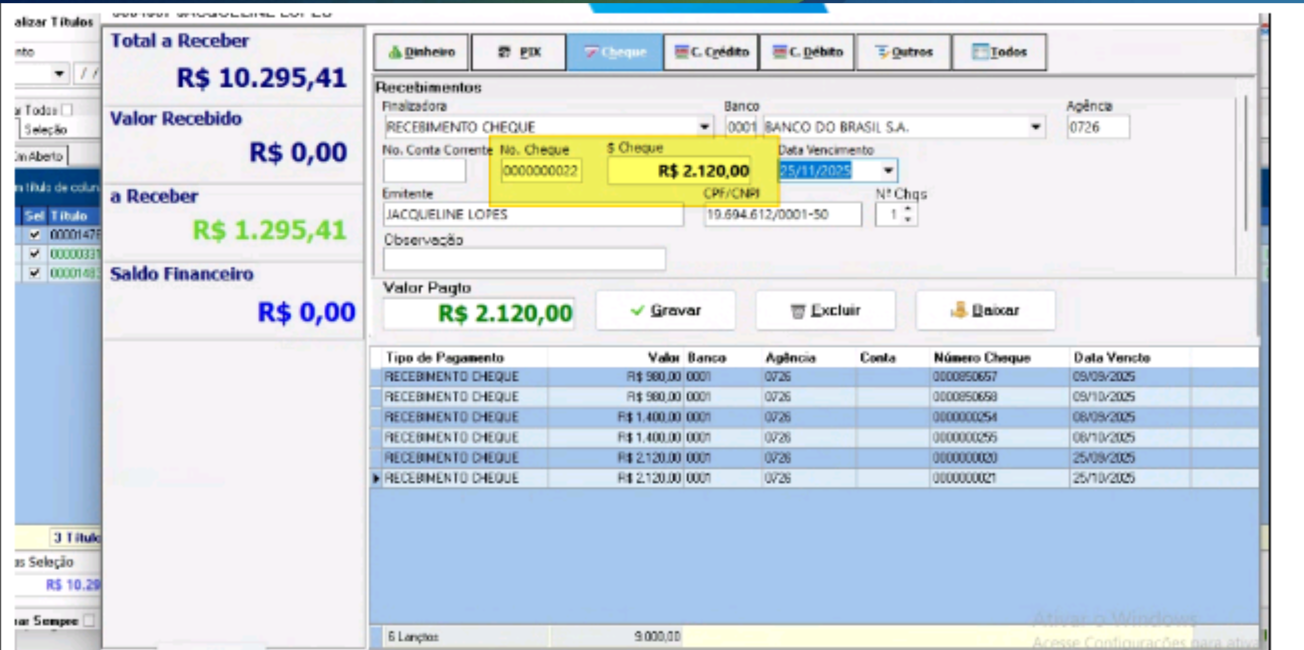Open the Outros payment option
Image resolution: width=1304 pixels, height=650 pixels.
click(x=903, y=52)
